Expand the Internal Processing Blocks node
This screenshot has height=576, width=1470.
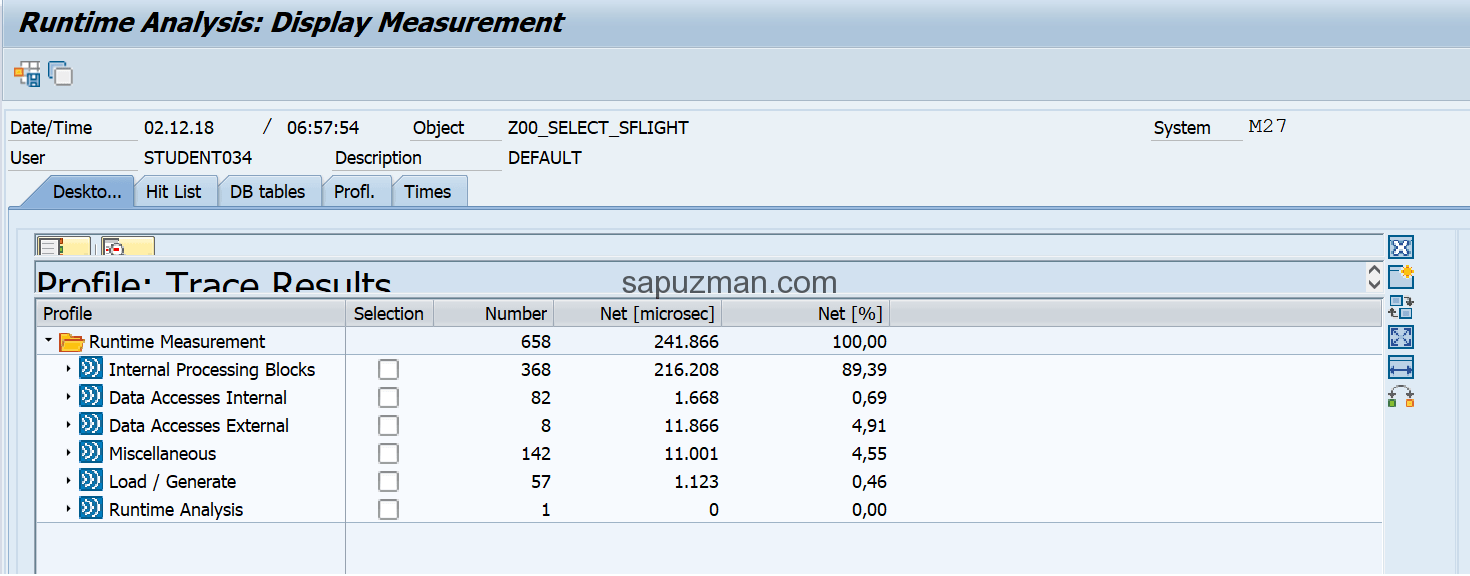[69, 369]
